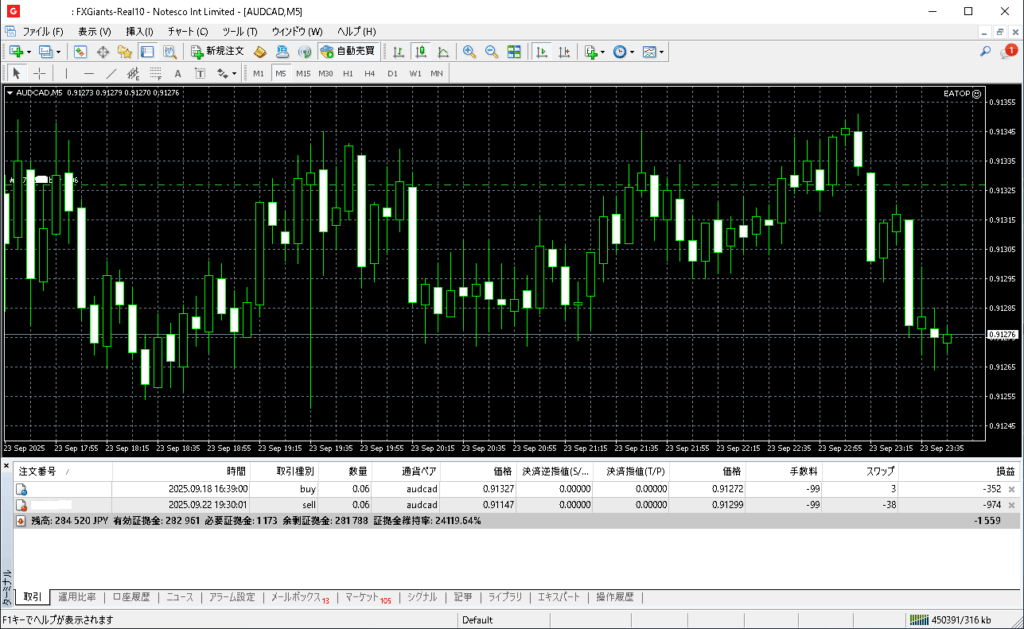1024x629 pixels.
Task: Sort orders by the 損益 column header
Action: tap(1003, 471)
